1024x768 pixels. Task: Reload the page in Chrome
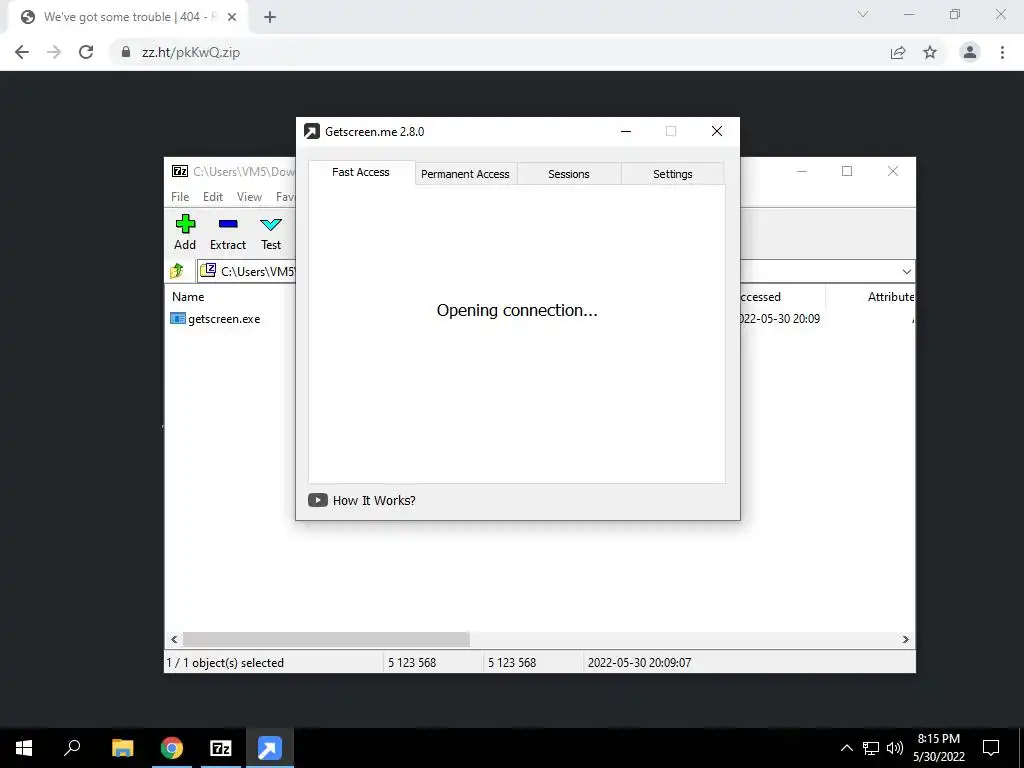coord(86,52)
